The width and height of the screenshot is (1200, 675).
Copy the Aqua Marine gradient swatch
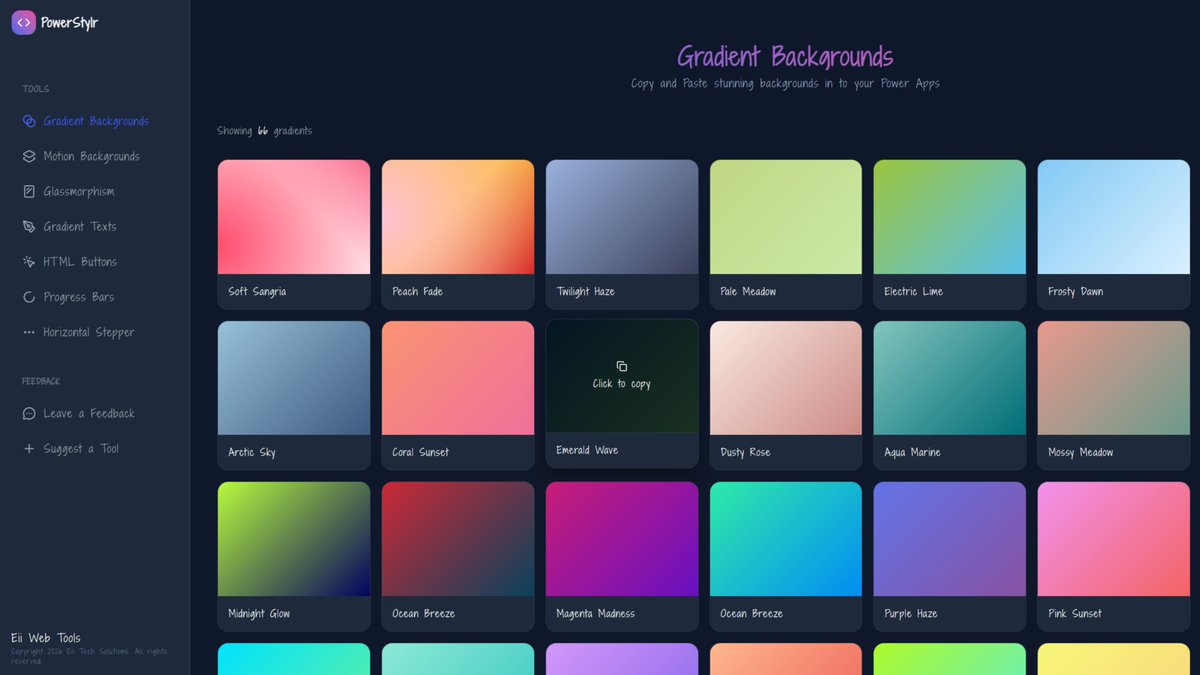950,378
